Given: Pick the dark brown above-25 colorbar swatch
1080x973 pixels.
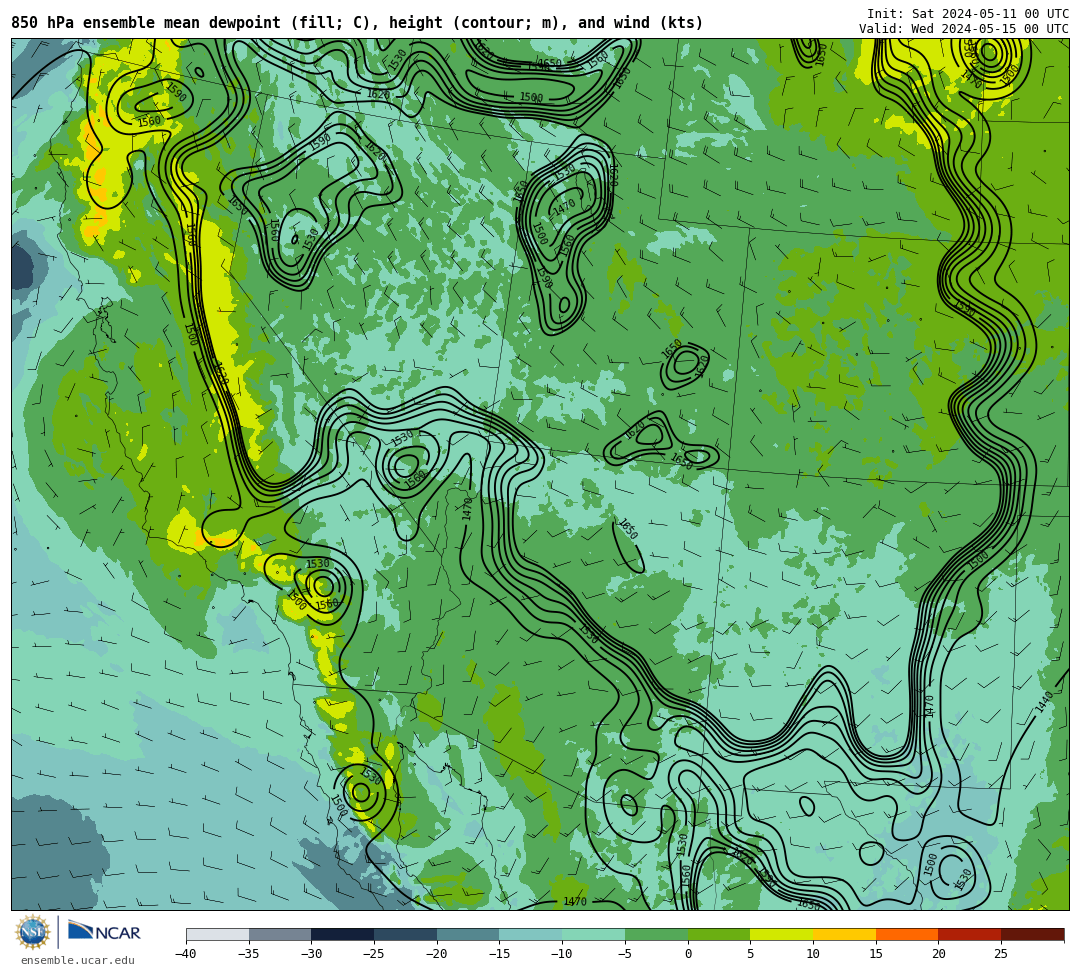Looking at the screenshot, I should pos(1032,934).
